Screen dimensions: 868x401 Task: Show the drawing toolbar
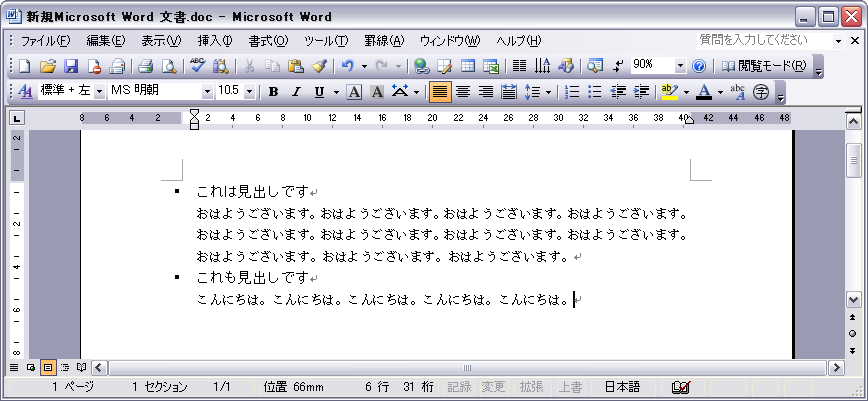[566, 66]
